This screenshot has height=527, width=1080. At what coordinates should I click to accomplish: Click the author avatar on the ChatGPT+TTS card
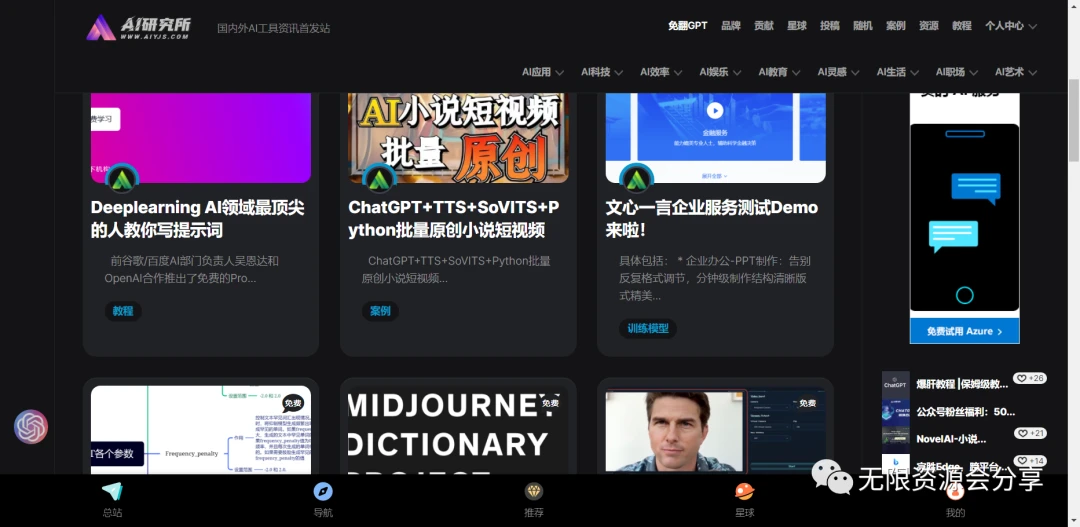click(380, 180)
